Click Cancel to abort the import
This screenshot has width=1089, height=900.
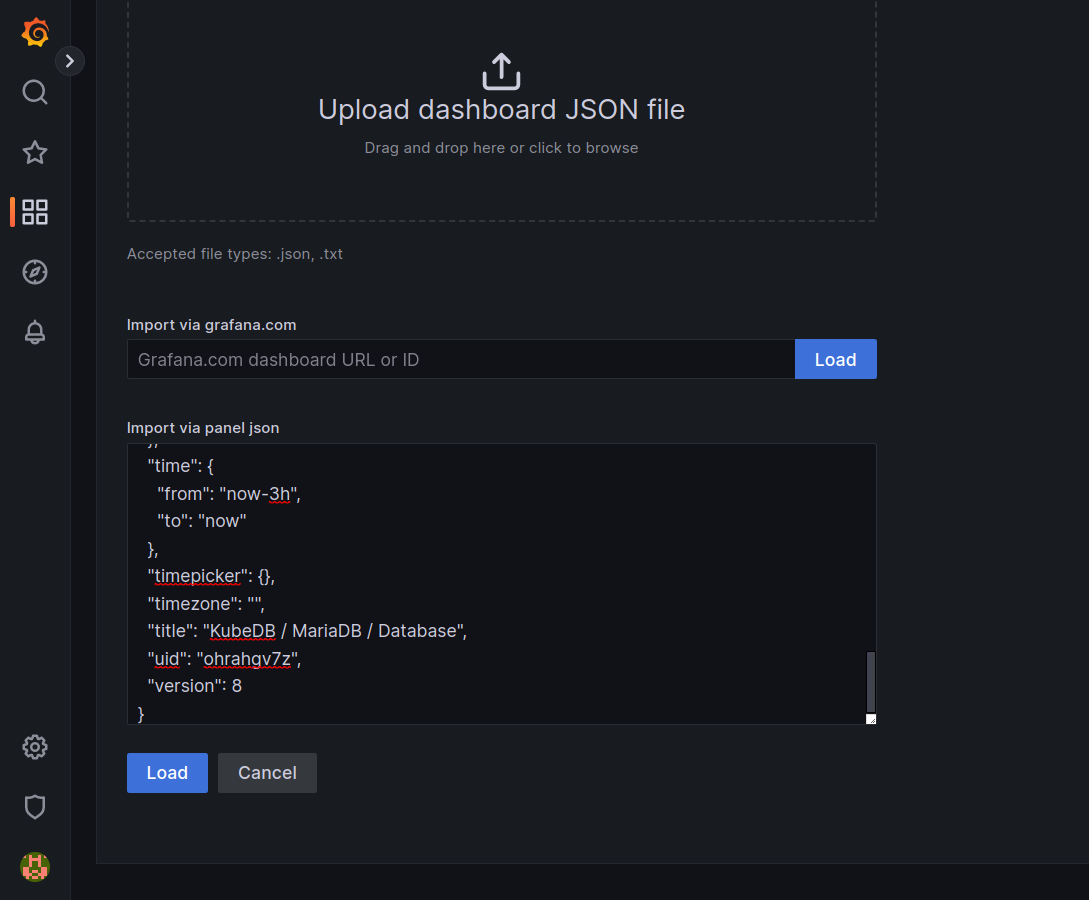click(x=267, y=772)
